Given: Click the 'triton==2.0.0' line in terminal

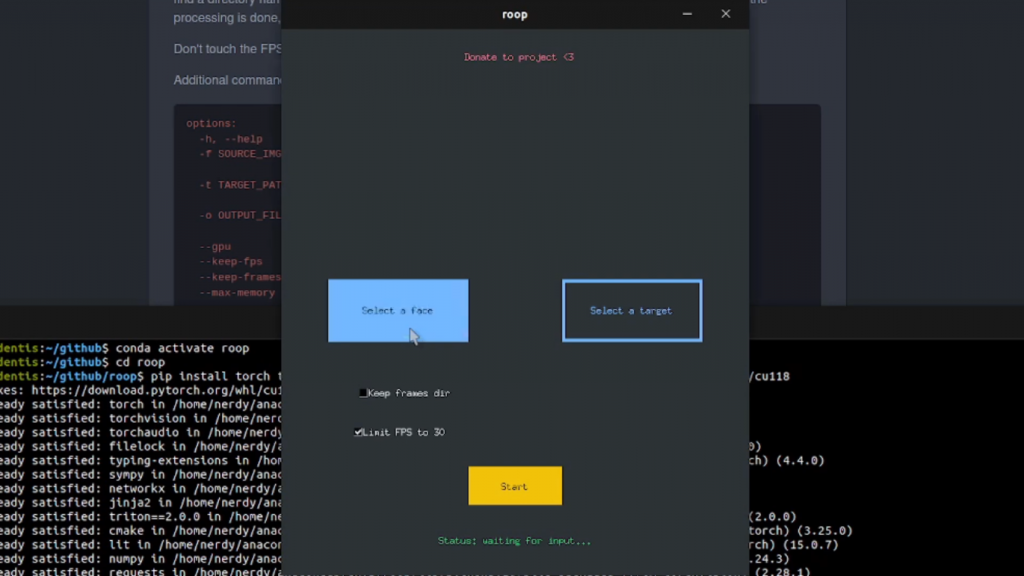Looking at the screenshot, I should click(140, 517).
